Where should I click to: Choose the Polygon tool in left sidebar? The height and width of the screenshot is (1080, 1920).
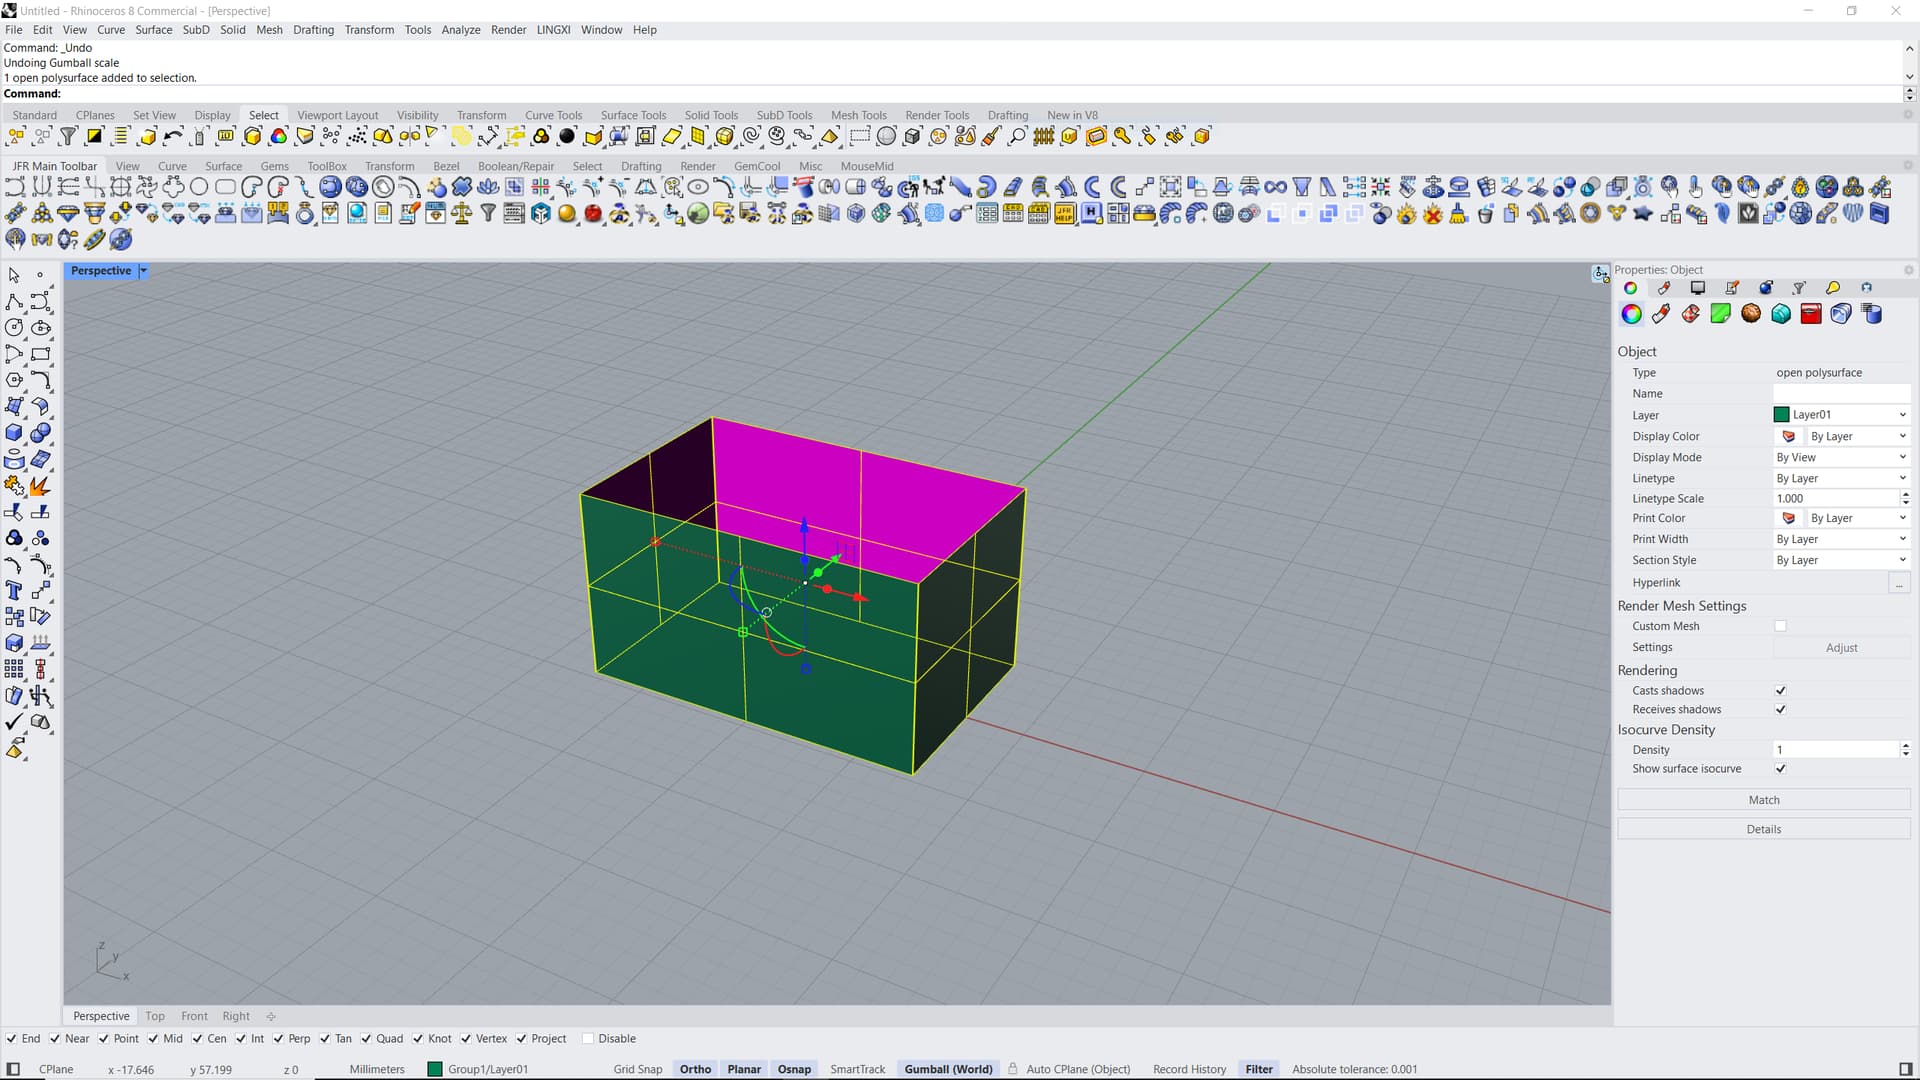(14, 380)
